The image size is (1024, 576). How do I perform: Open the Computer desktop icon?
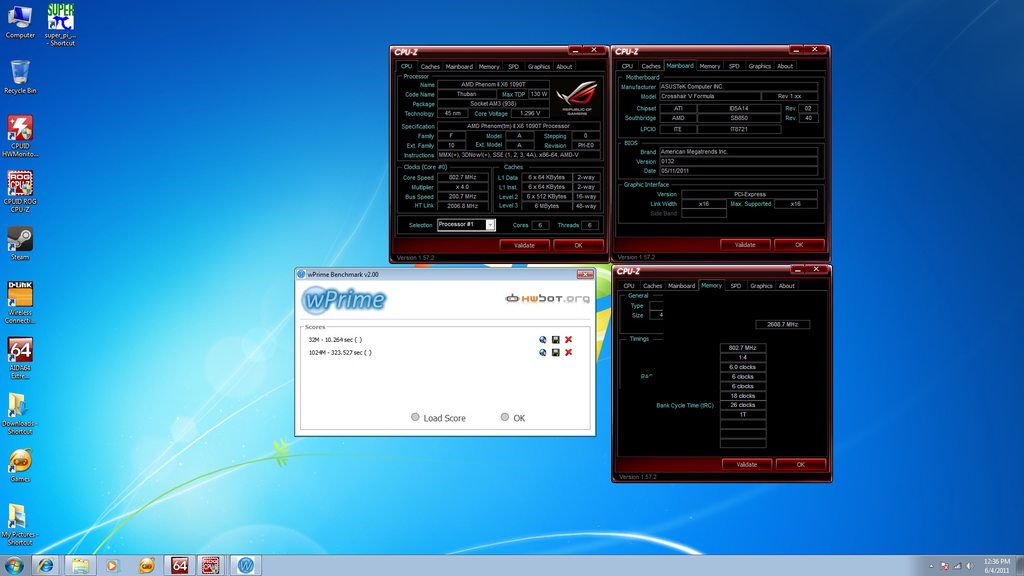[20, 20]
